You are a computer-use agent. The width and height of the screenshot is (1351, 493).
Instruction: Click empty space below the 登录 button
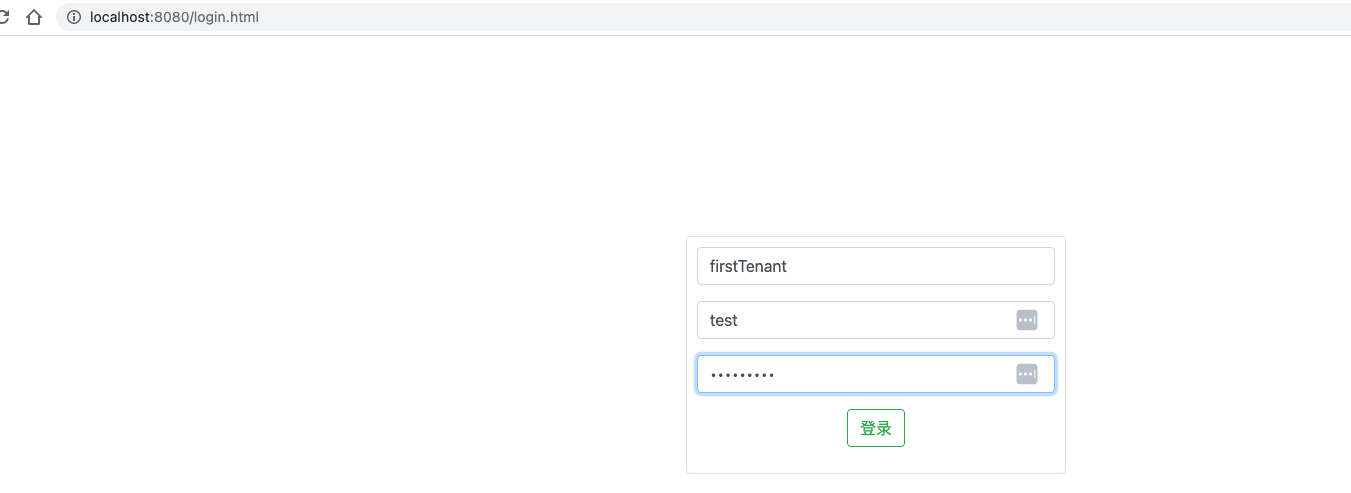(876, 460)
